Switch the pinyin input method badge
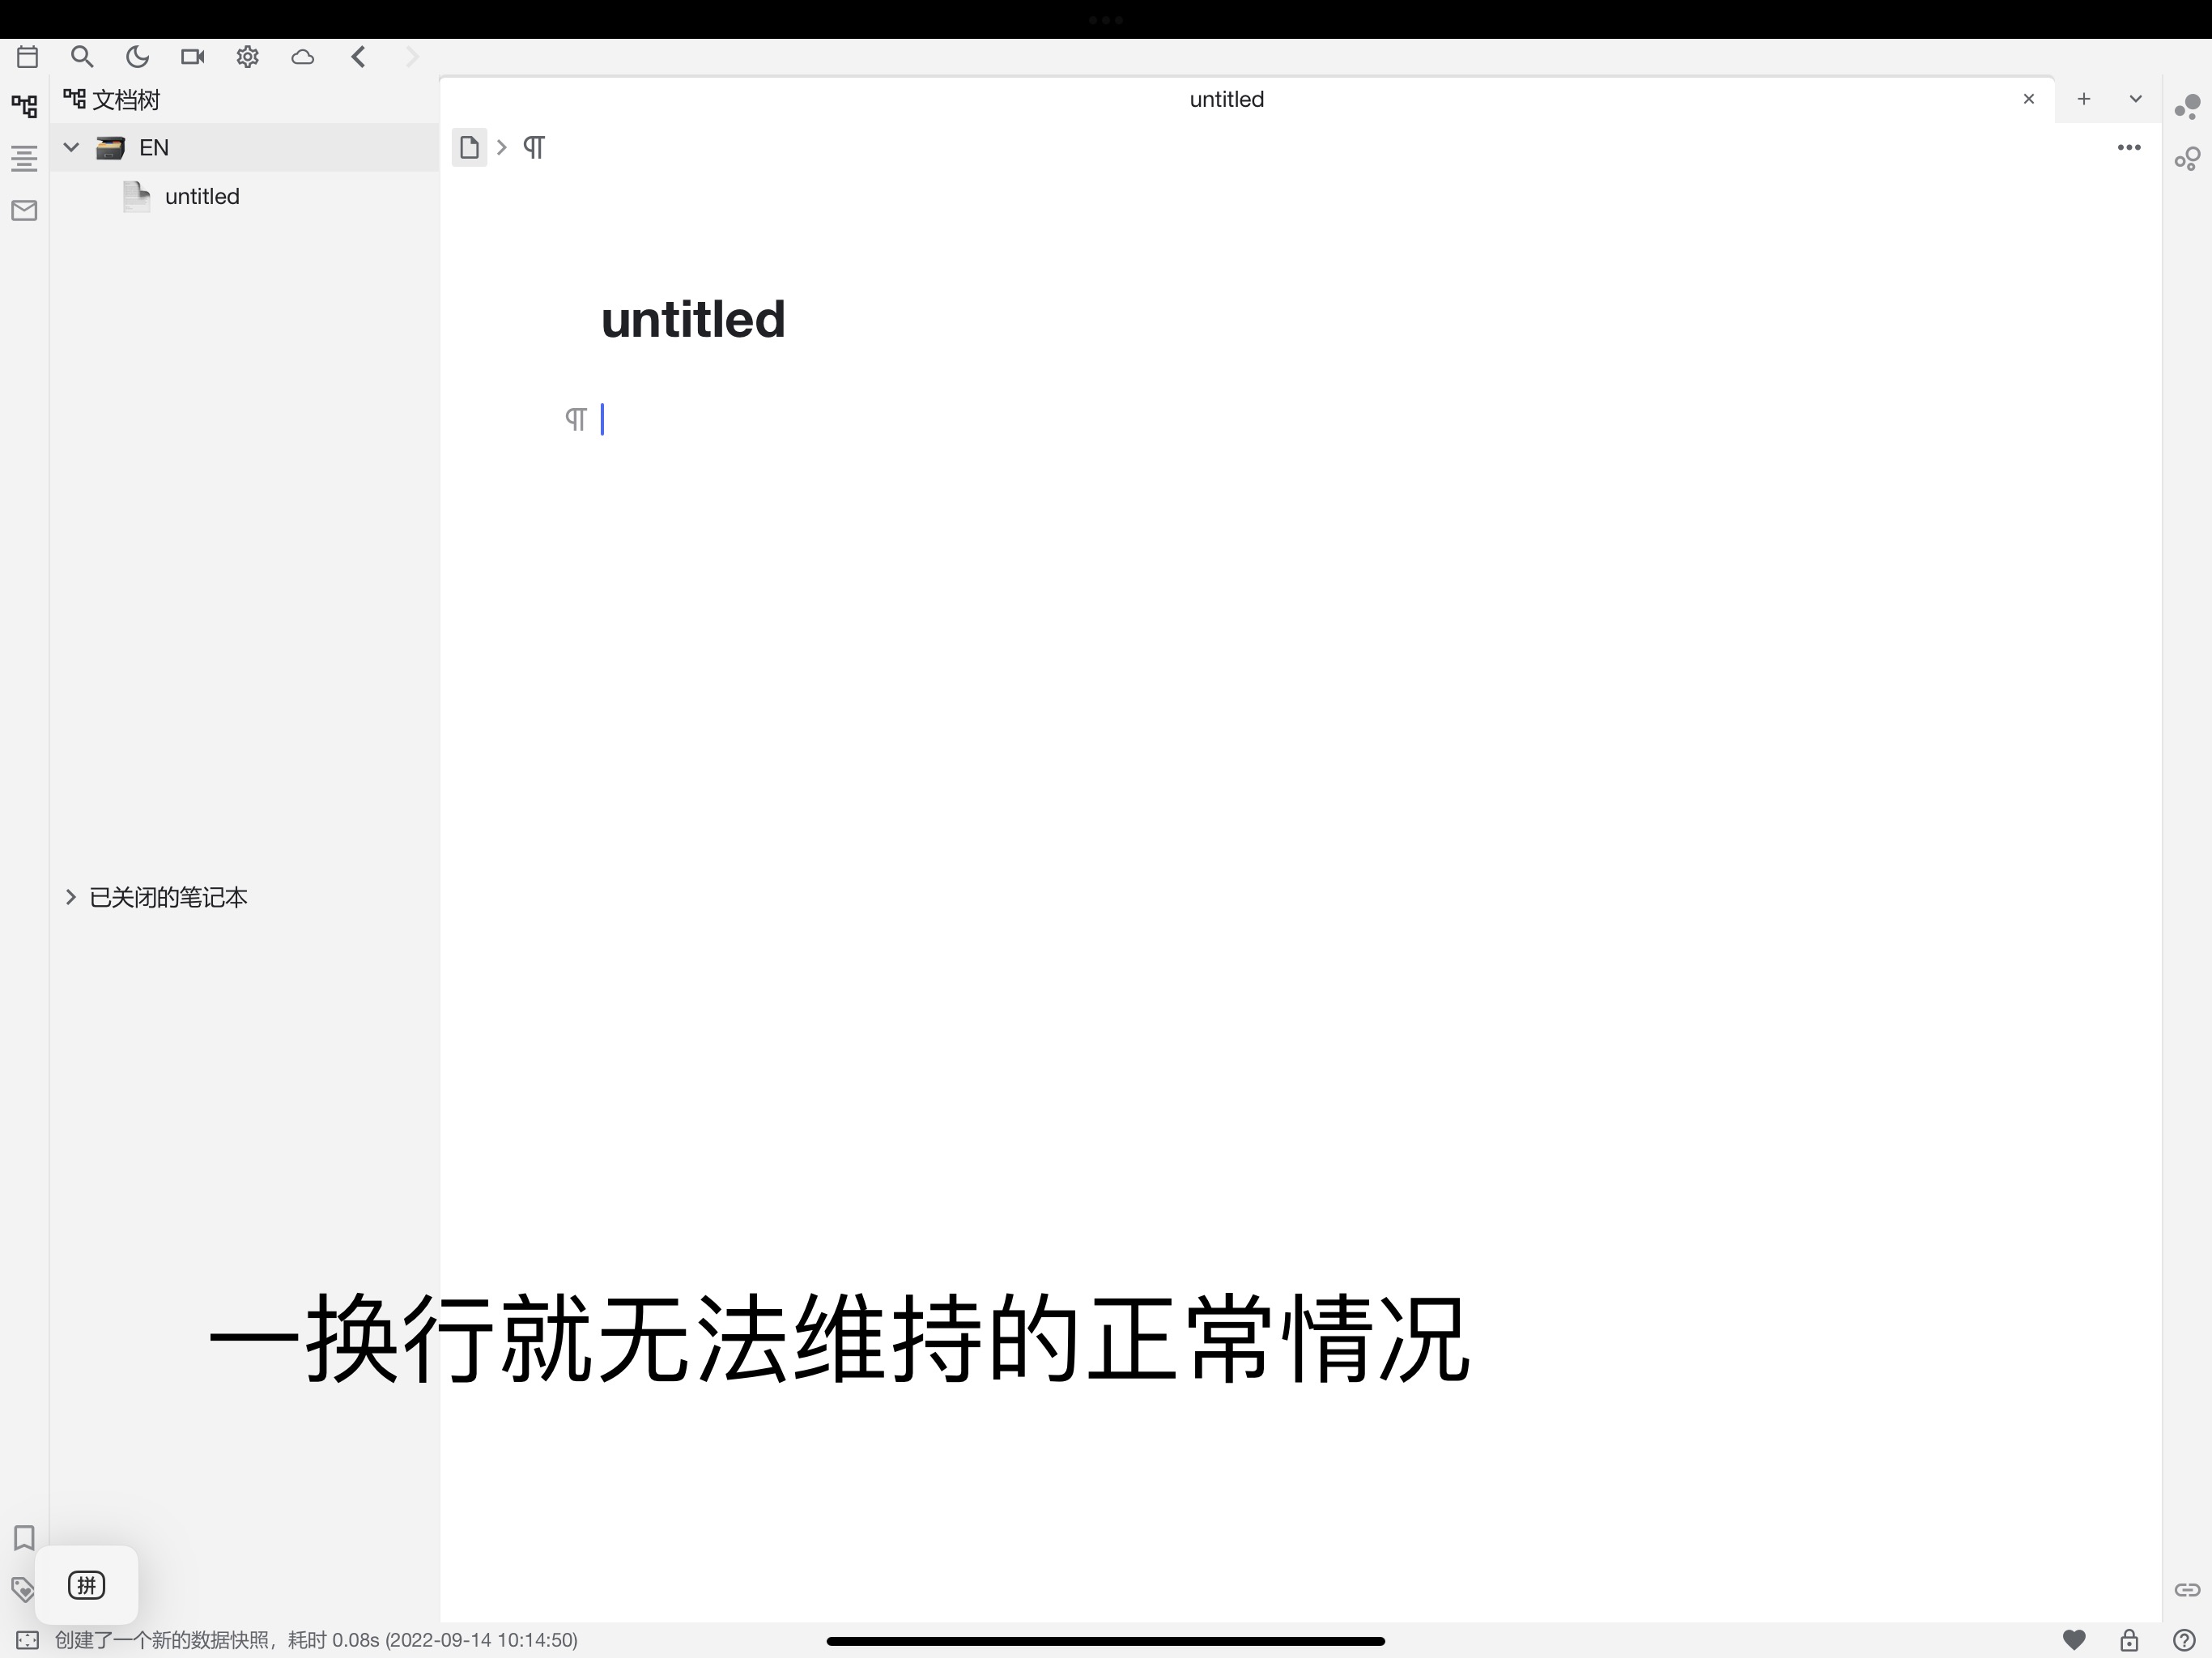Screen dimensions: 2212x1658 tap(87, 1585)
